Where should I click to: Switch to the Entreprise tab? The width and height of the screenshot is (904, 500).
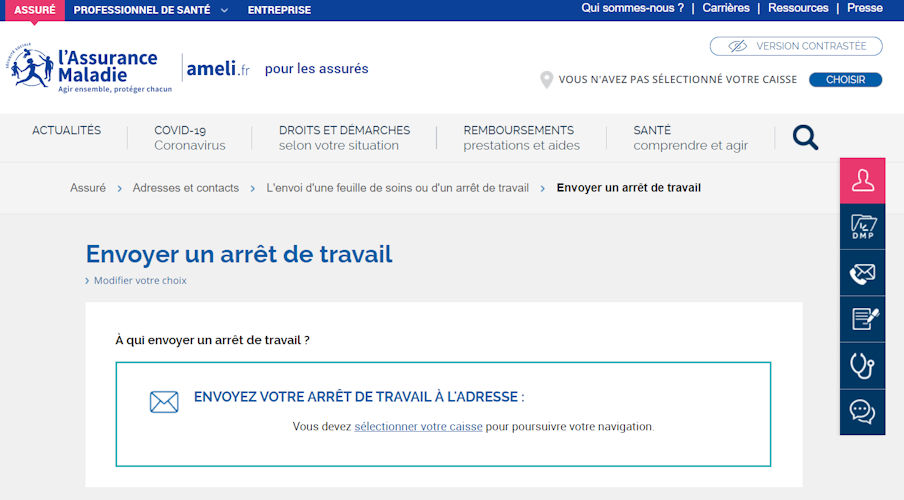(x=279, y=10)
